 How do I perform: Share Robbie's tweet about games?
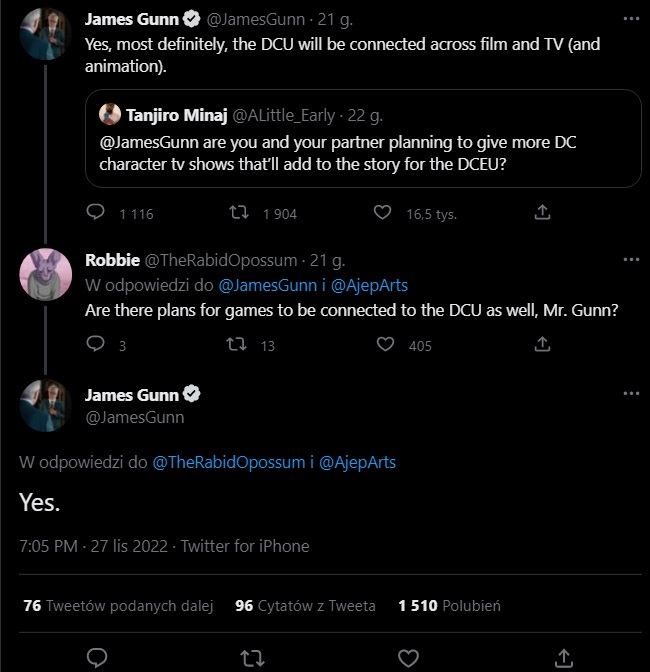tap(542, 345)
